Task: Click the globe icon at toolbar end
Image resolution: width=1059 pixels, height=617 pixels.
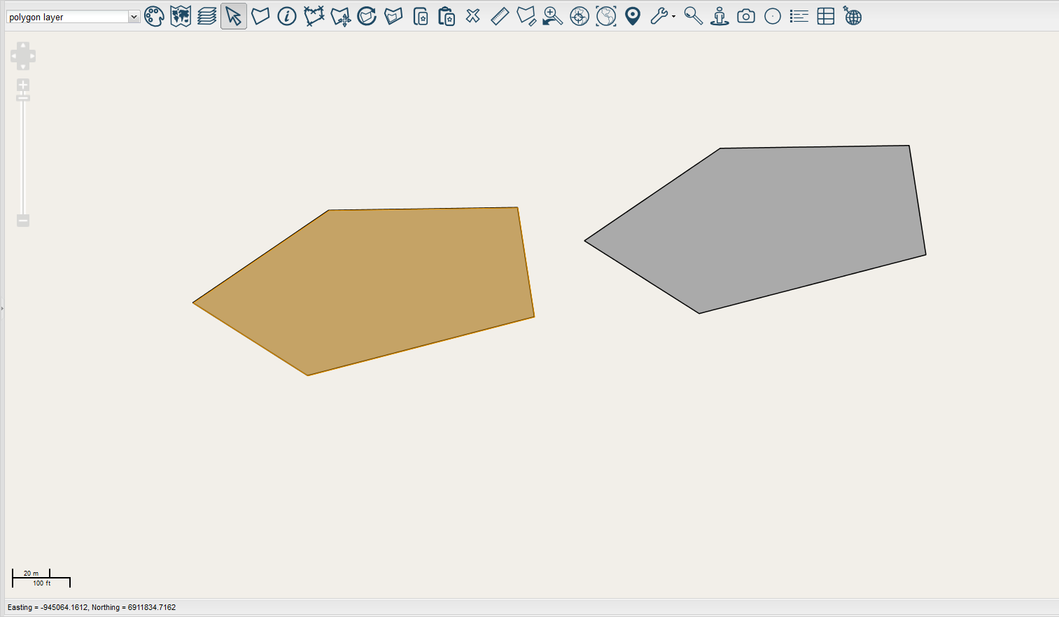Action: point(853,16)
